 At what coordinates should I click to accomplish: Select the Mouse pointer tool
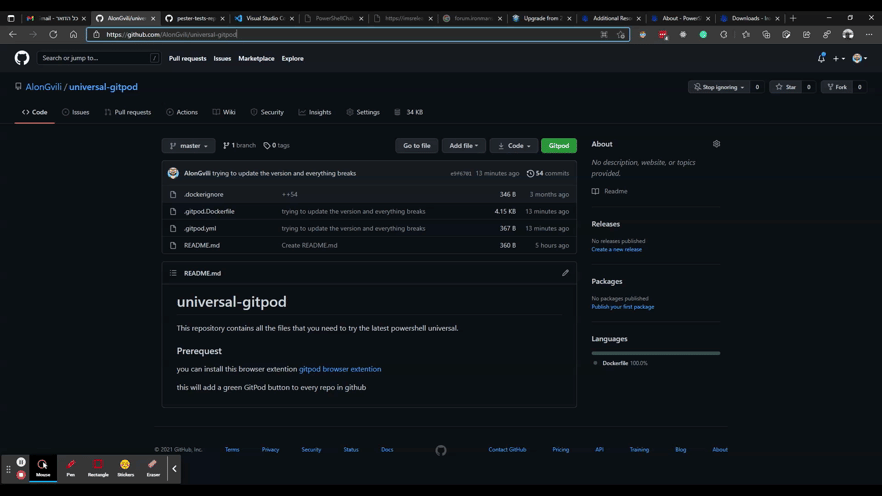[x=43, y=467]
